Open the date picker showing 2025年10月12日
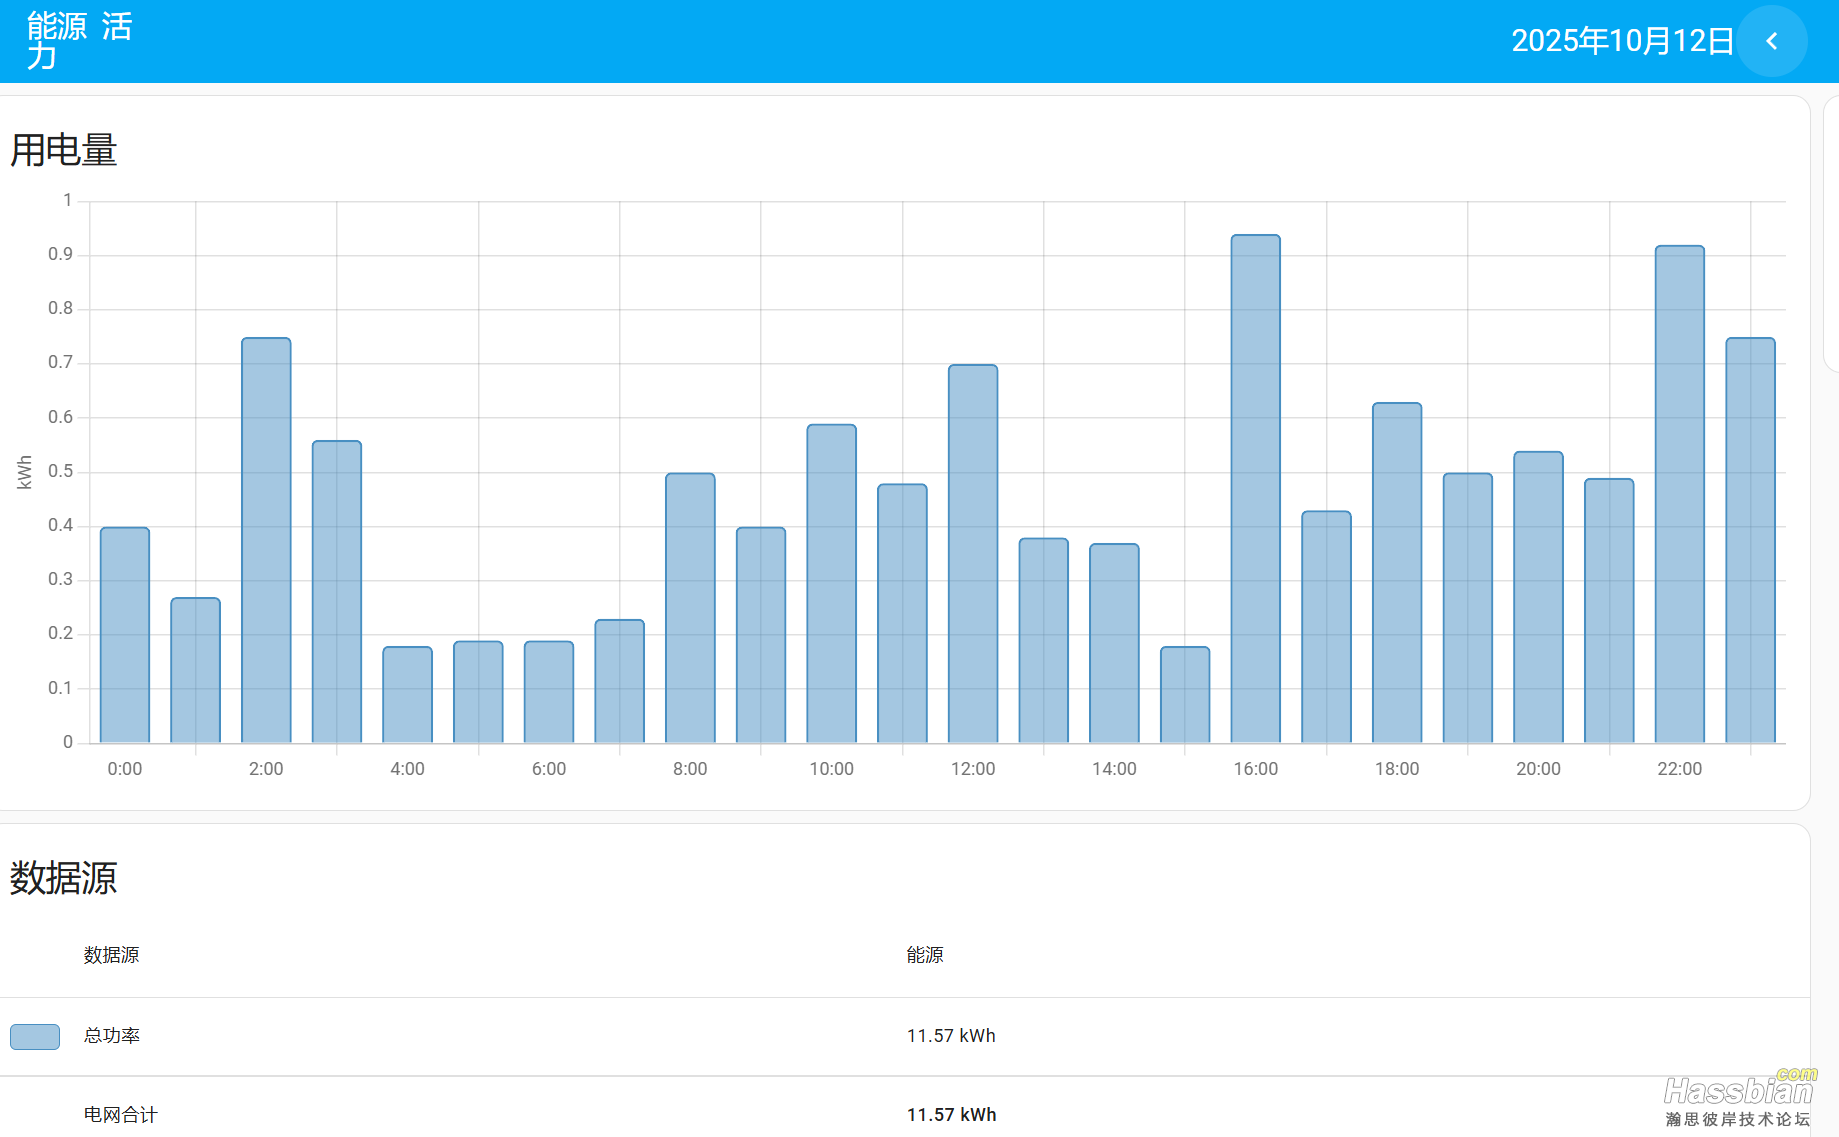This screenshot has height=1137, width=1839. [x=1621, y=41]
